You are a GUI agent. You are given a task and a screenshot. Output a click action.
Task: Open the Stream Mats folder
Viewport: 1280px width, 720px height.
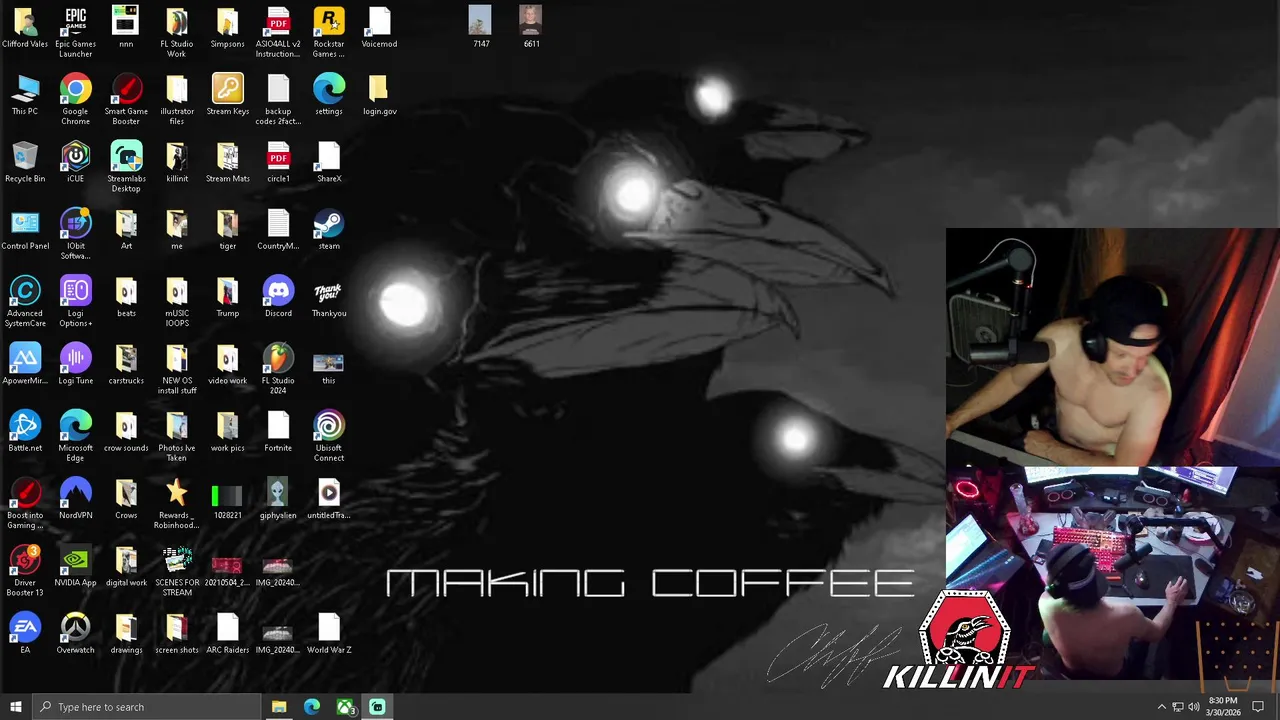point(227,162)
